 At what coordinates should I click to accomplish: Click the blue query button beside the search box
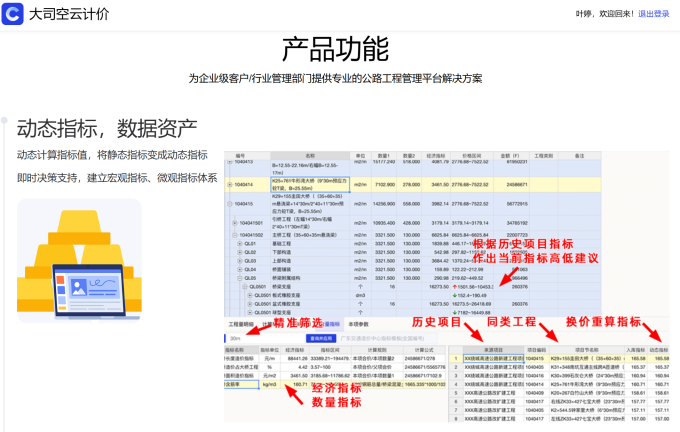point(323,338)
